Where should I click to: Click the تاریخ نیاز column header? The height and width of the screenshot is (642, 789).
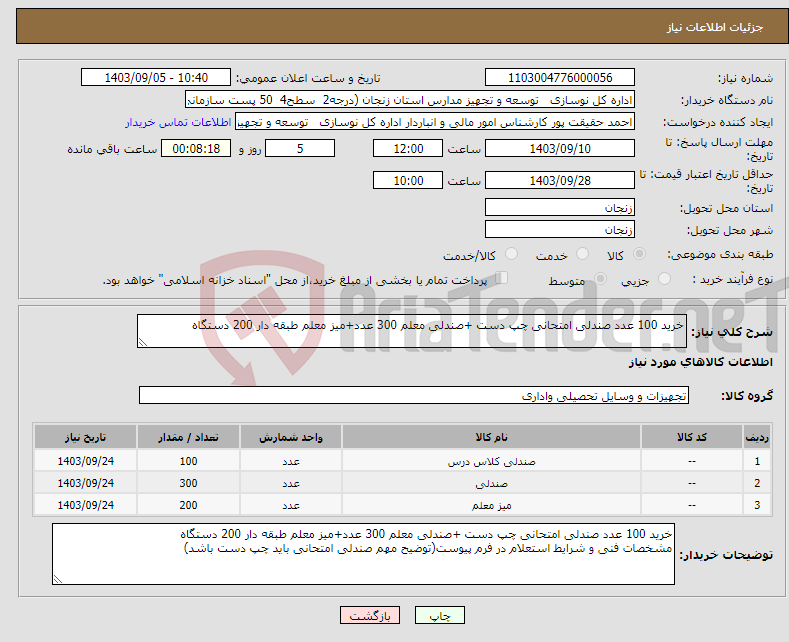click(x=86, y=437)
